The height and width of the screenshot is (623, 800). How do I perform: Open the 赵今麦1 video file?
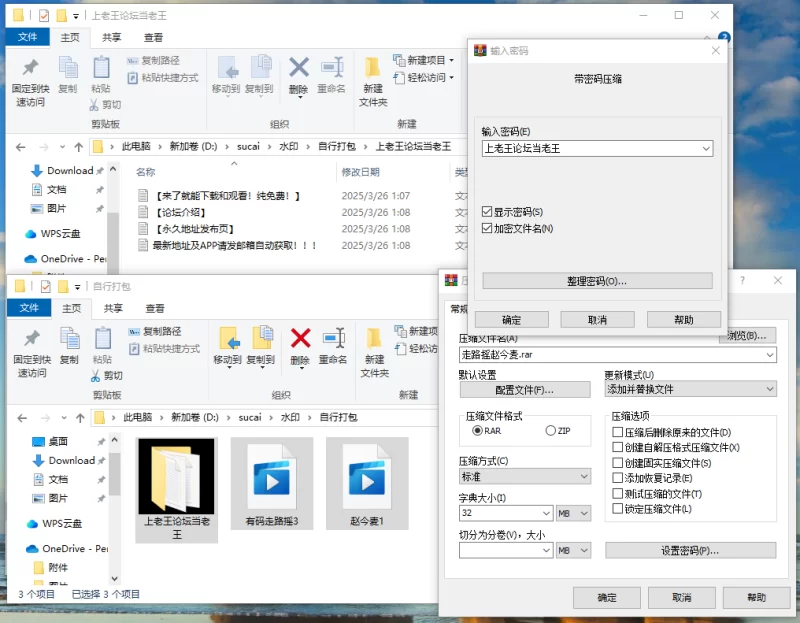367,471
